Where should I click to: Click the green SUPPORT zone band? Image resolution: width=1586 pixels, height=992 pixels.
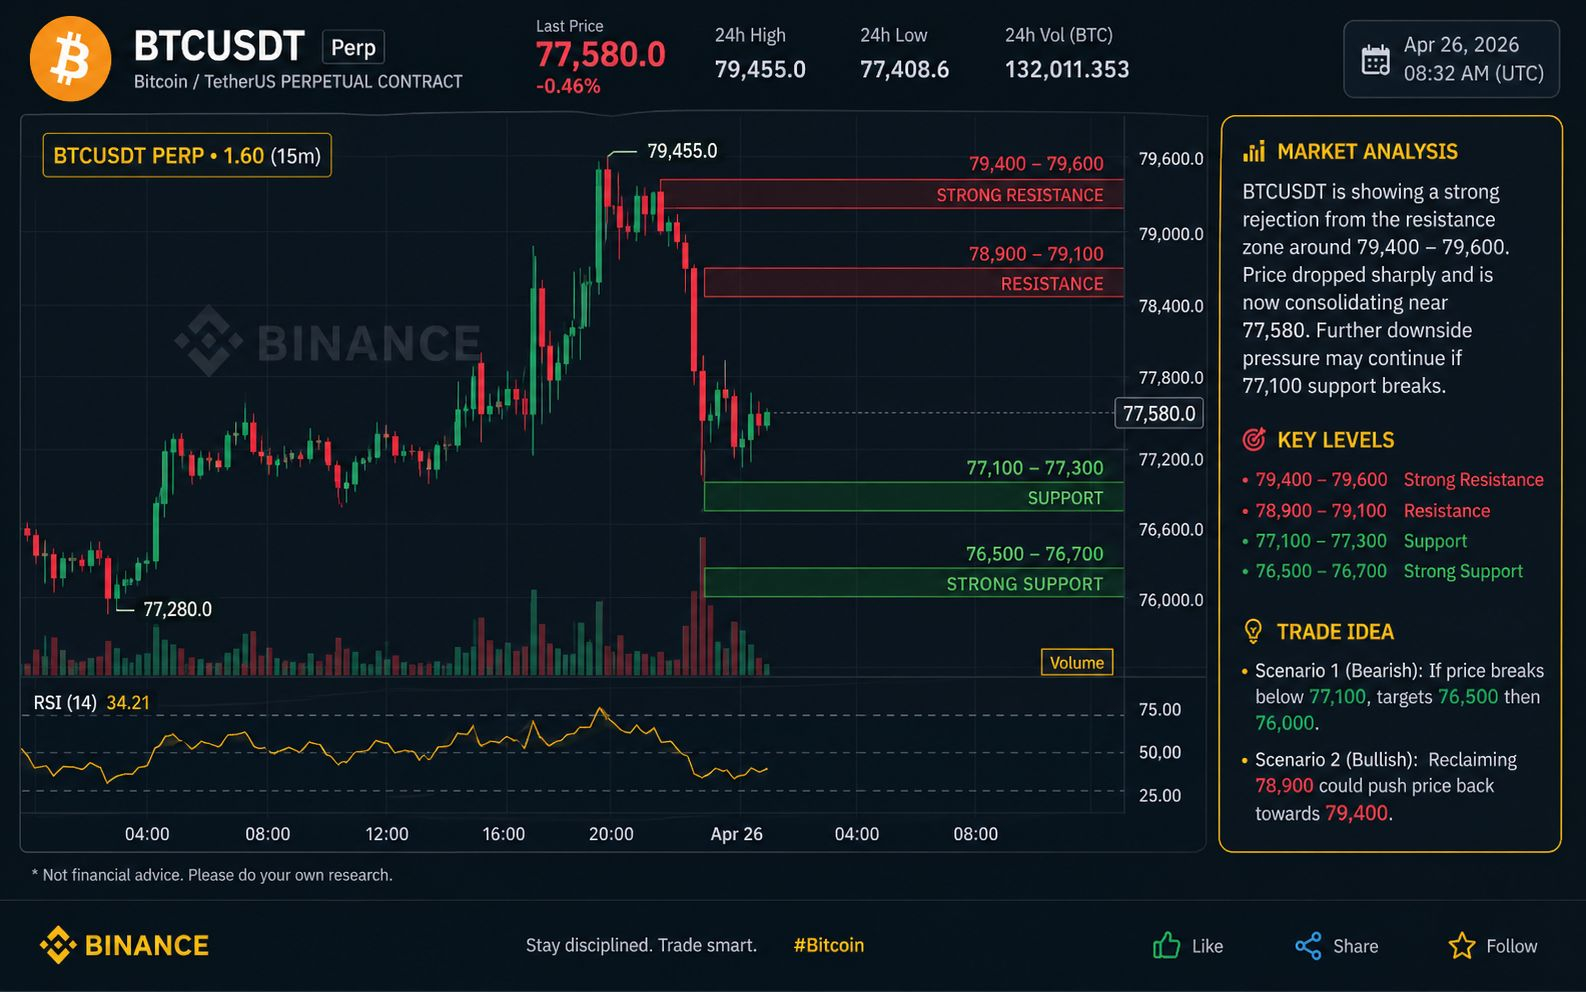(914, 497)
